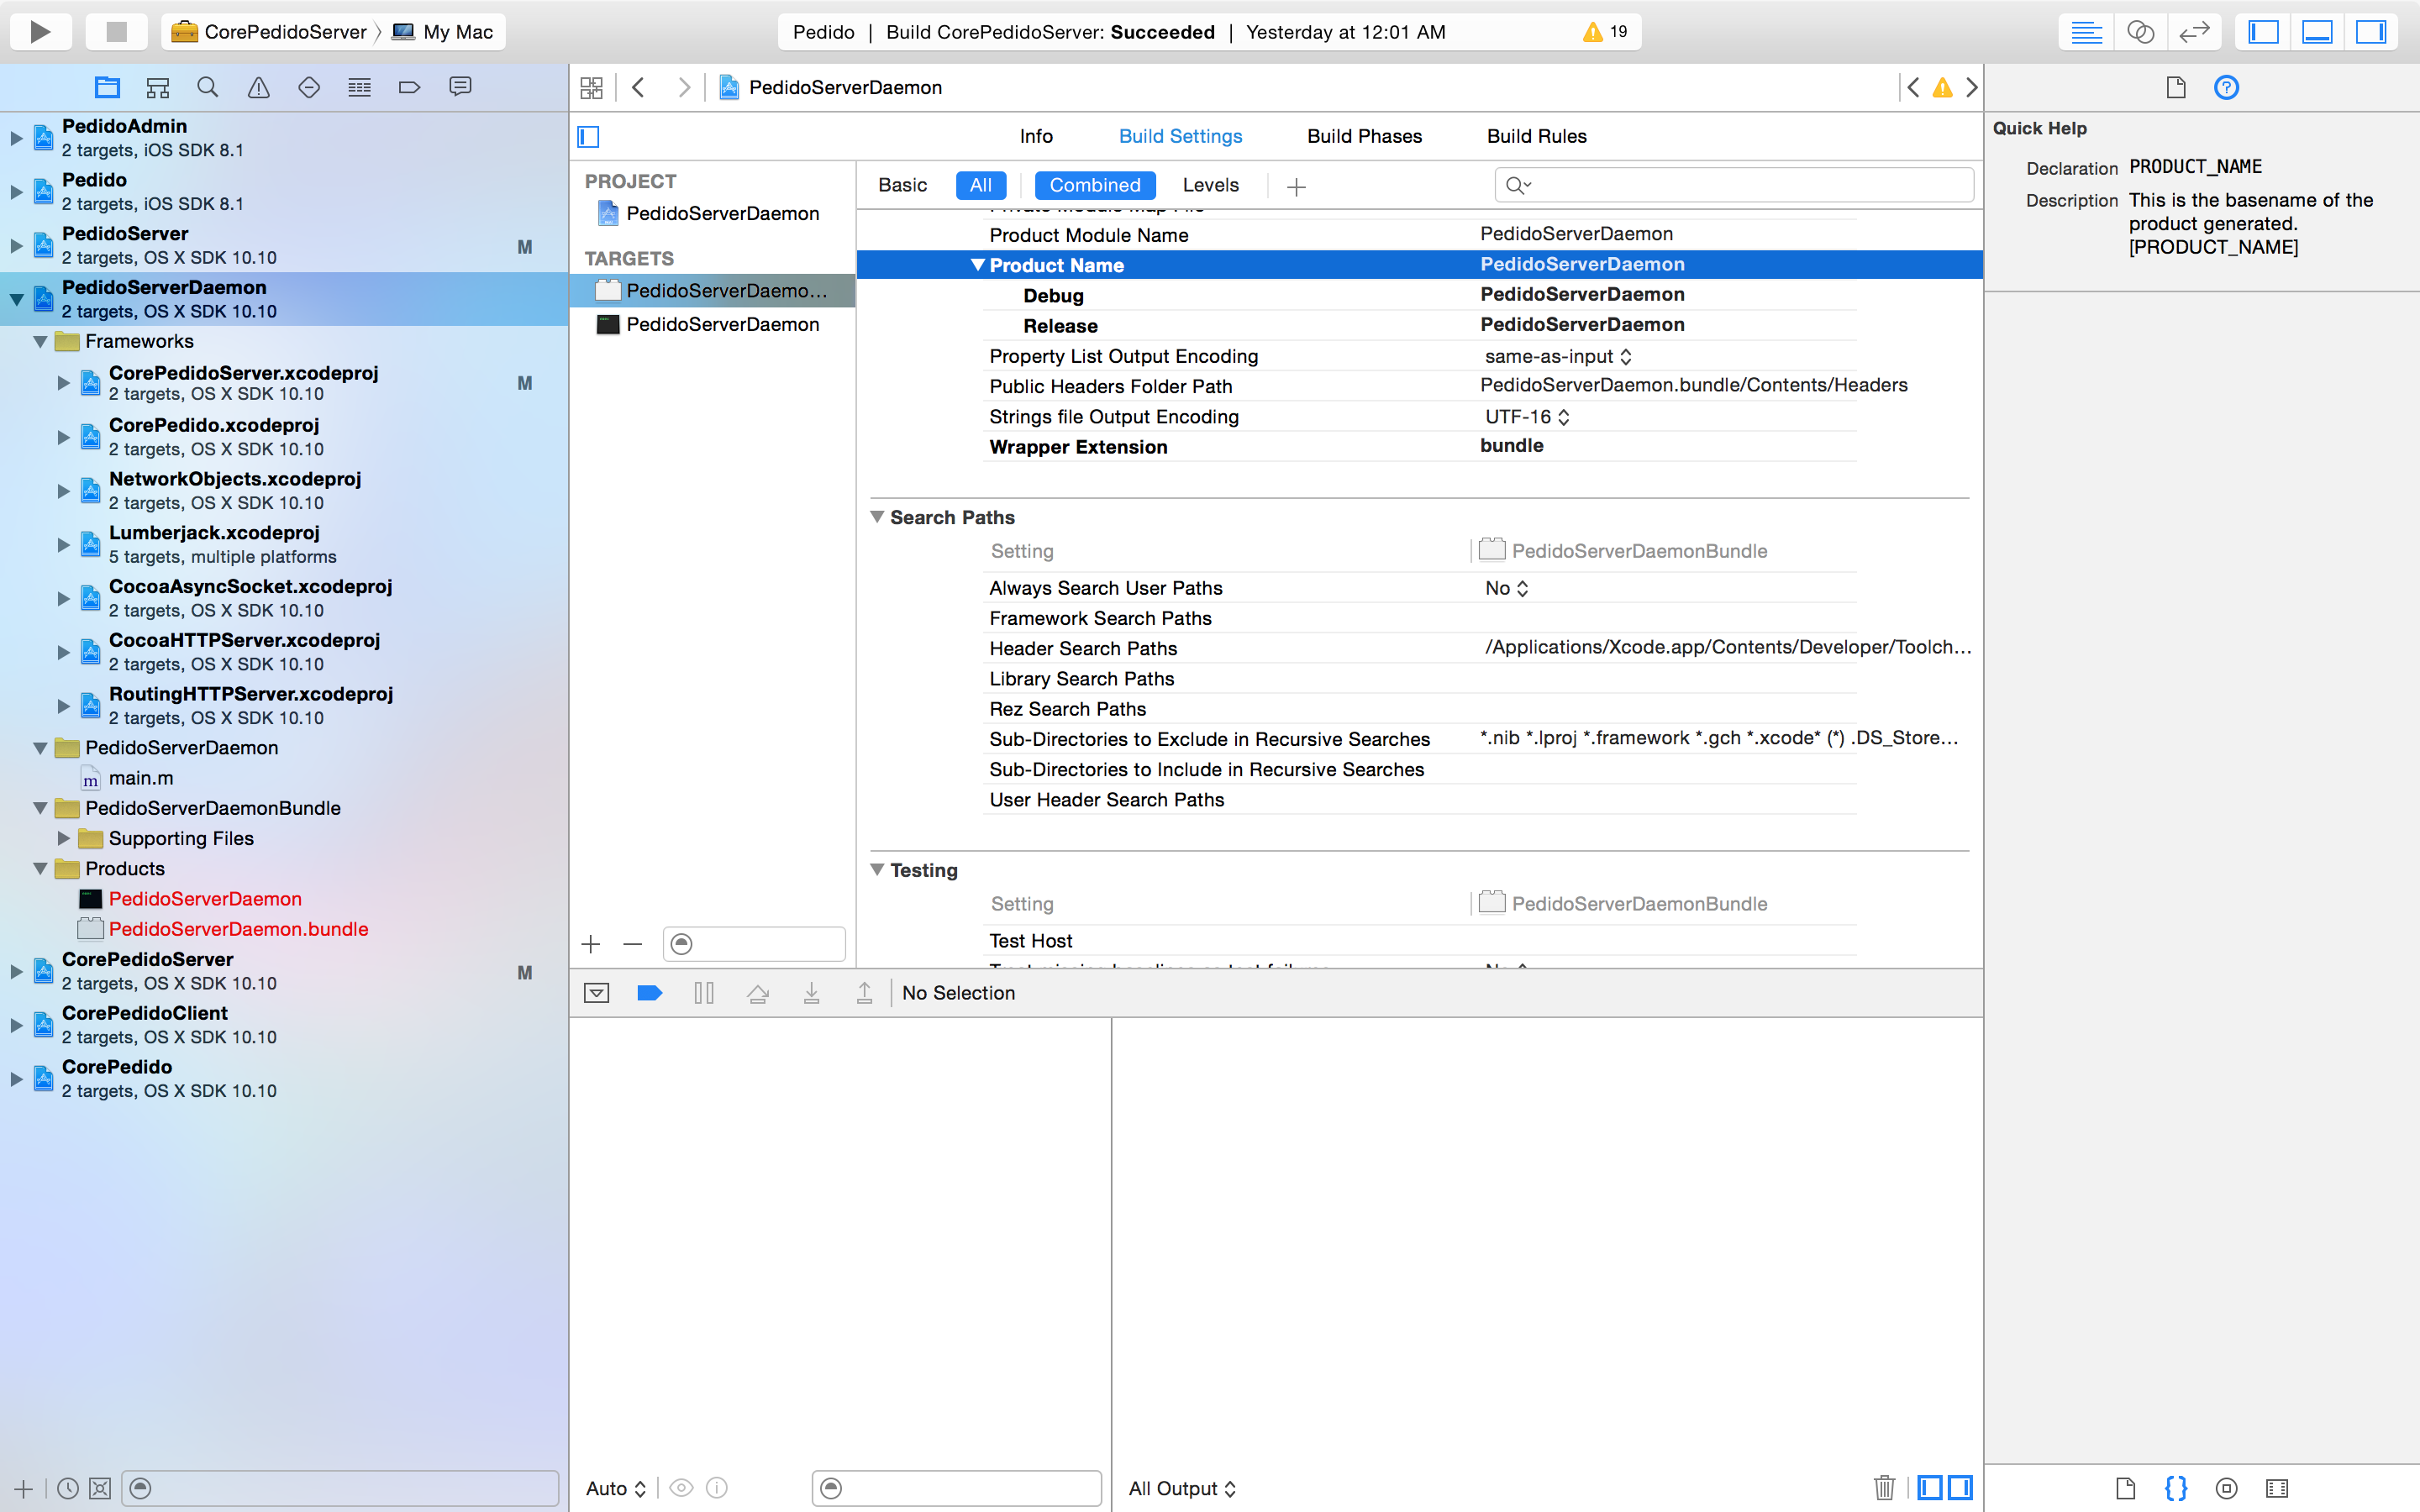This screenshot has width=2420, height=1512.
Task: Select the Build Phases tab
Action: [x=1364, y=136]
